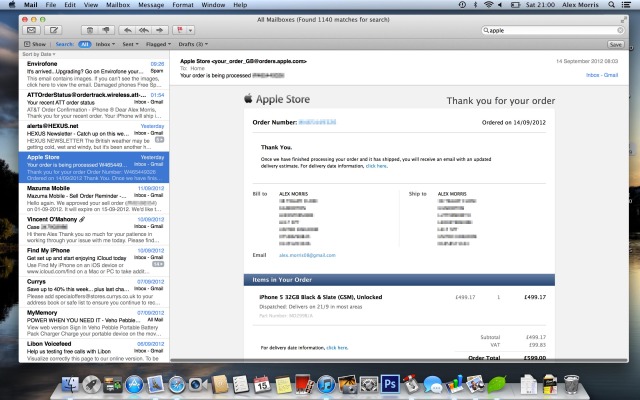Open Spotlight search in the menu bar
The height and width of the screenshot is (400, 640).
click(611, 5)
